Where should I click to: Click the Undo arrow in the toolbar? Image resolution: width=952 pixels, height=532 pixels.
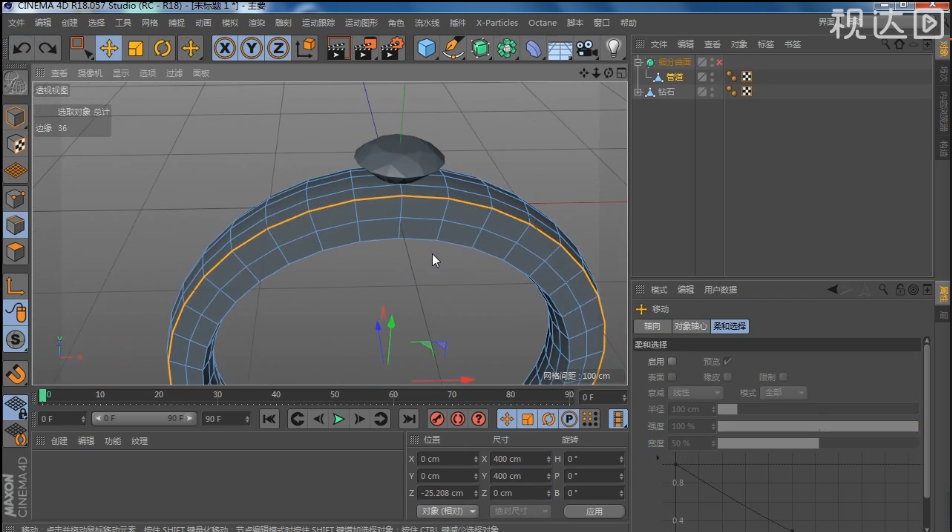click(x=21, y=48)
